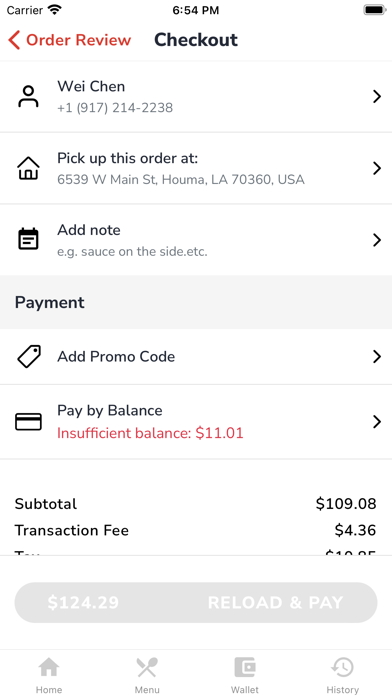The image size is (392, 696).
Task: Expand the Add Promo Code chevron
Action: click(x=377, y=356)
